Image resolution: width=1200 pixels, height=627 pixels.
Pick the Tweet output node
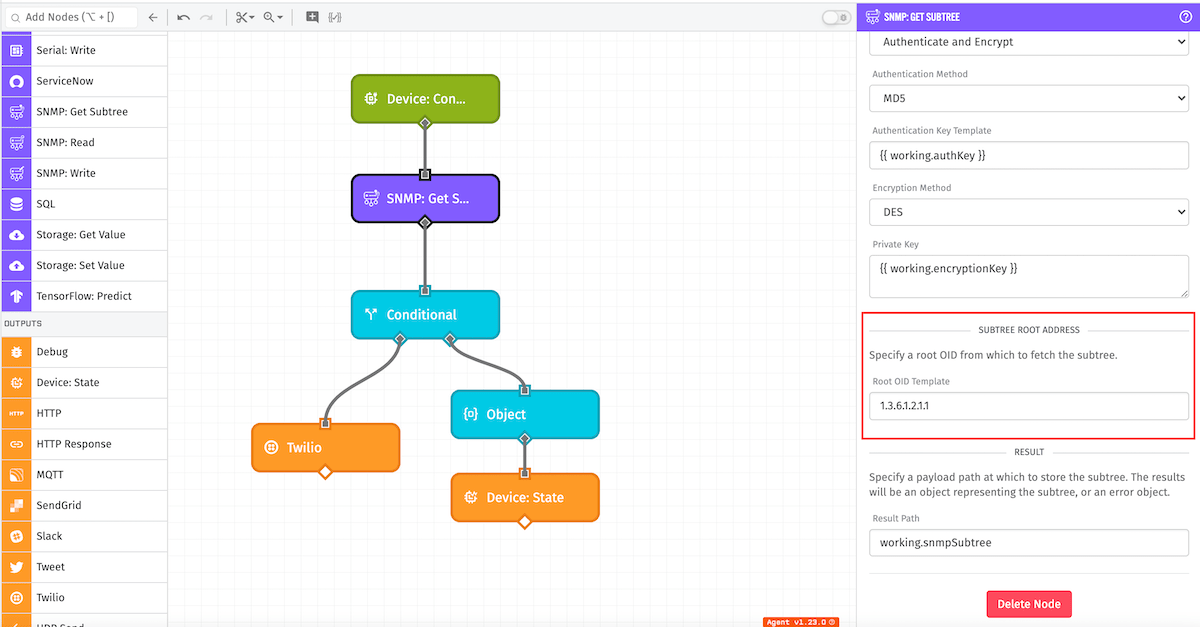(84, 567)
